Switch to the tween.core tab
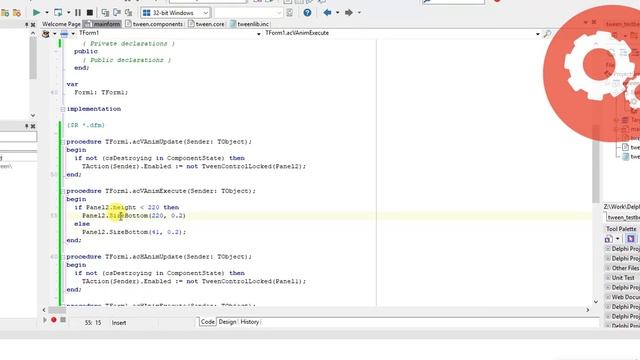Viewport: 640px width, 360px height. [207, 24]
